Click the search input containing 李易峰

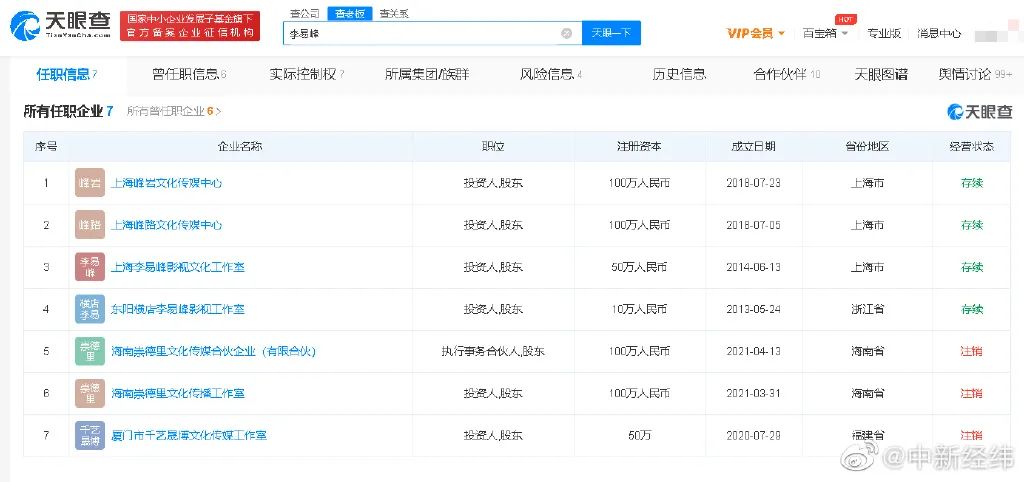coord(420,33)
